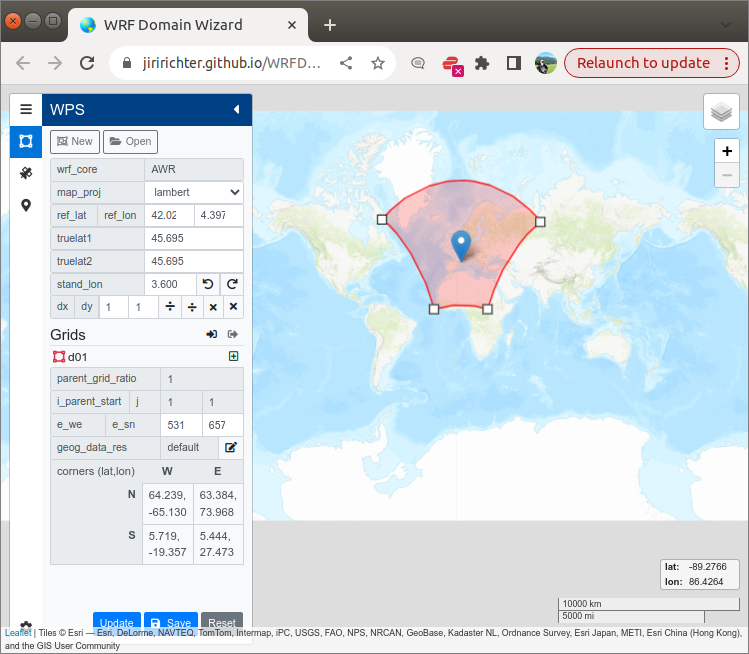This screenshot has height=654, width=749.
Task: Click the truelat1 input field
Action: [194, 238]
